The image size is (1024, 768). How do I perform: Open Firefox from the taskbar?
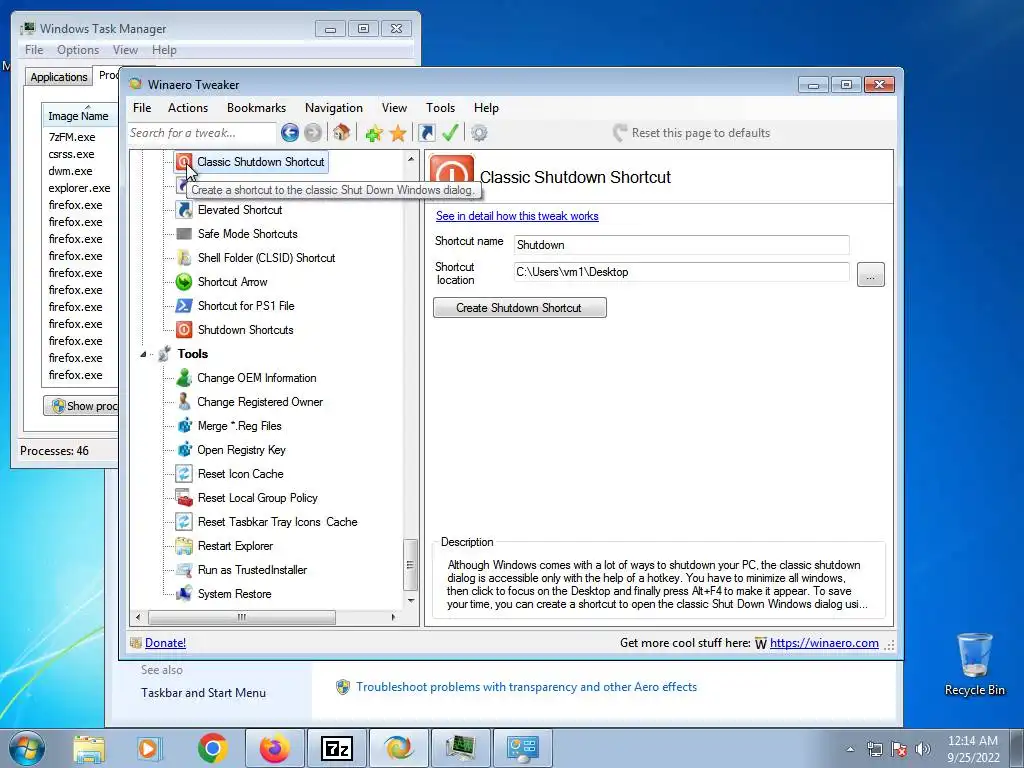pos(274,748)
